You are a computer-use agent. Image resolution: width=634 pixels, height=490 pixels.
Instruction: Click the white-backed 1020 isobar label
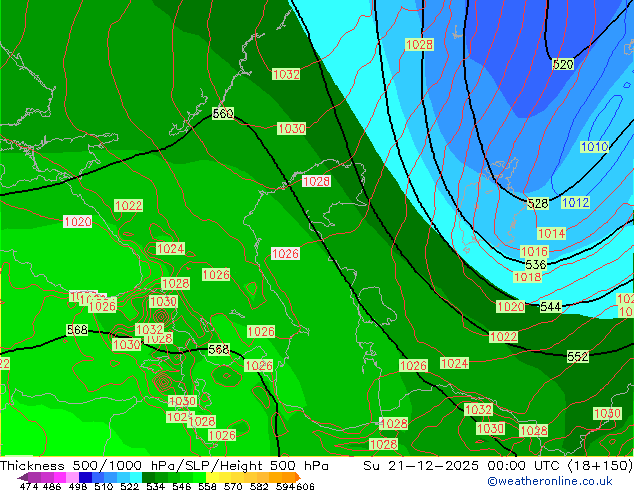coord(78,222)
